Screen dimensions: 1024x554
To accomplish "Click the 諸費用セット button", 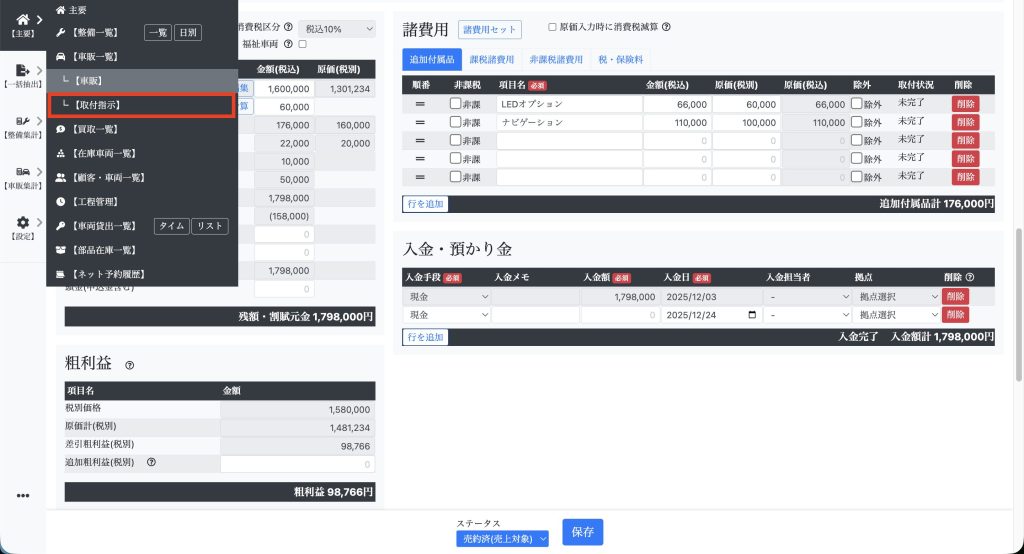I will click(489, 30).
